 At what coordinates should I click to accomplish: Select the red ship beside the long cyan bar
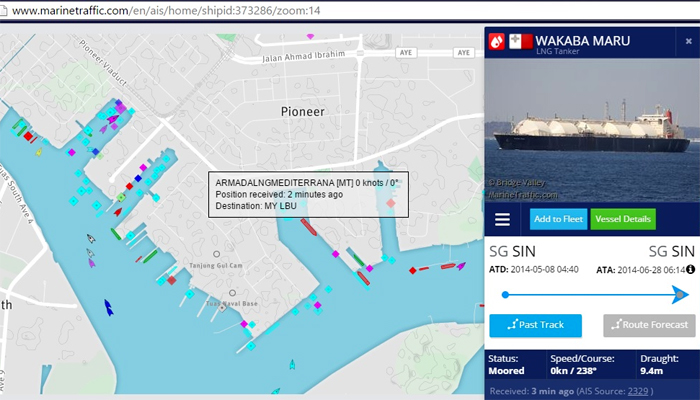tap(363, 278)
